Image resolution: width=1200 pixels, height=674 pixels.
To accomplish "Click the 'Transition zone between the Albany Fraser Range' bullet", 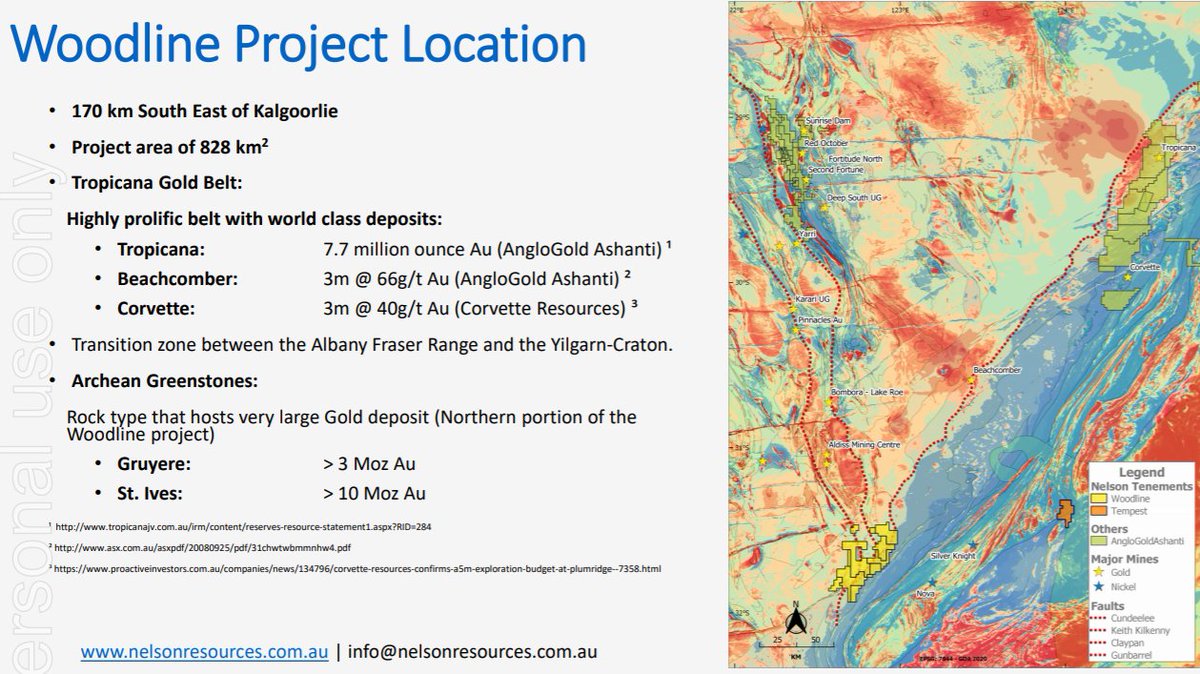I will click(x=372, y=345).
